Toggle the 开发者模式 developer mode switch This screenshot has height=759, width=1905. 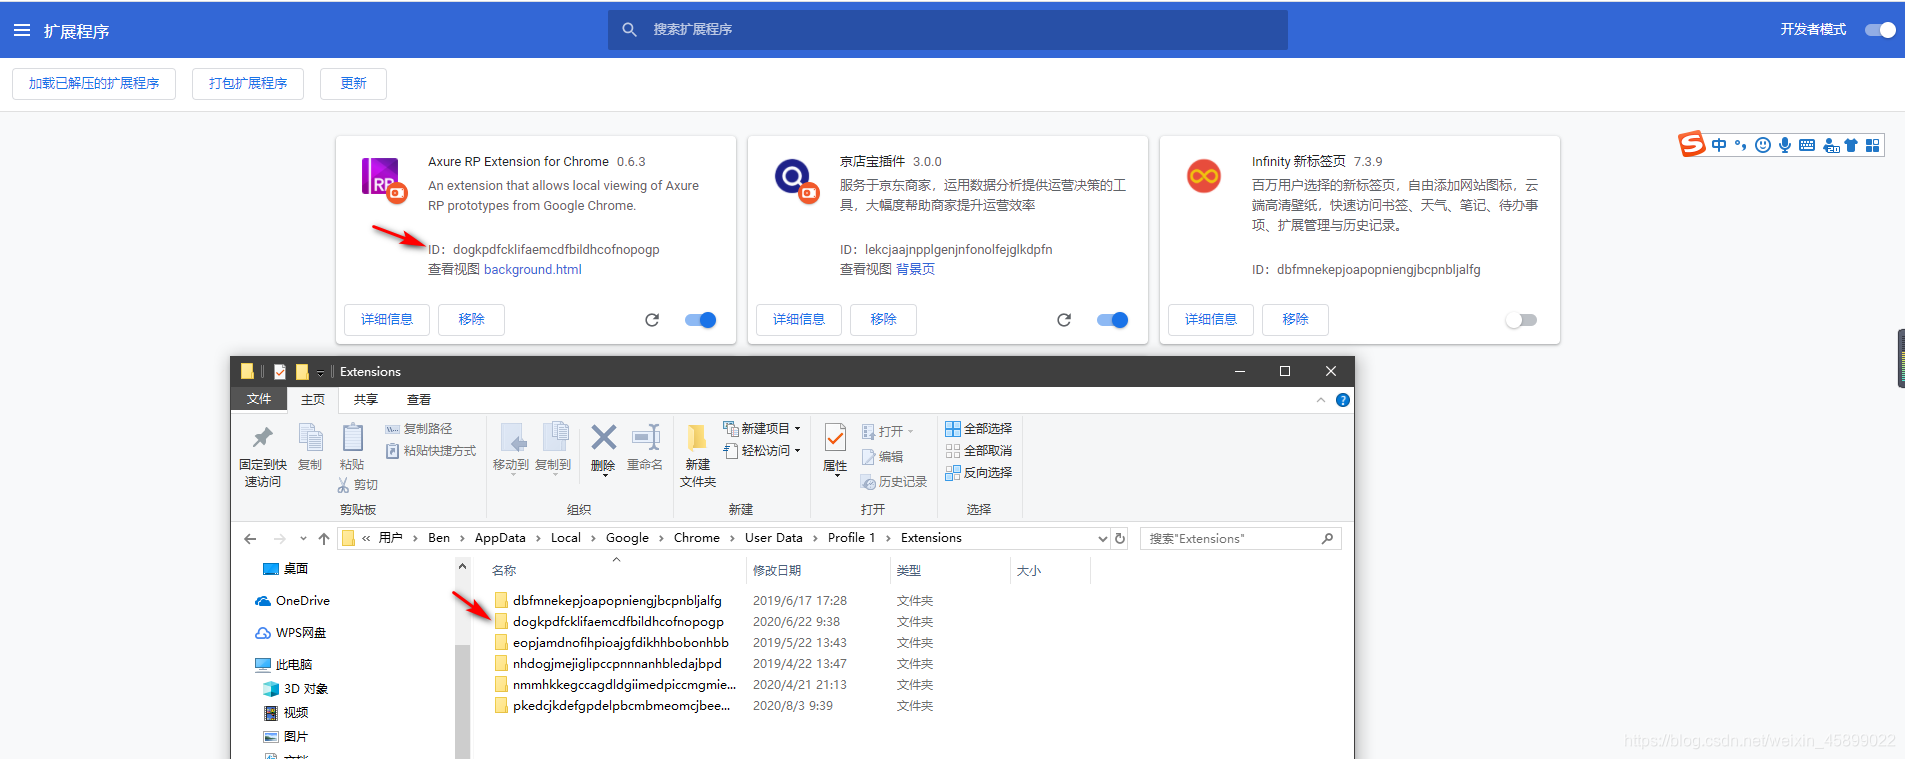(1880, 30)
